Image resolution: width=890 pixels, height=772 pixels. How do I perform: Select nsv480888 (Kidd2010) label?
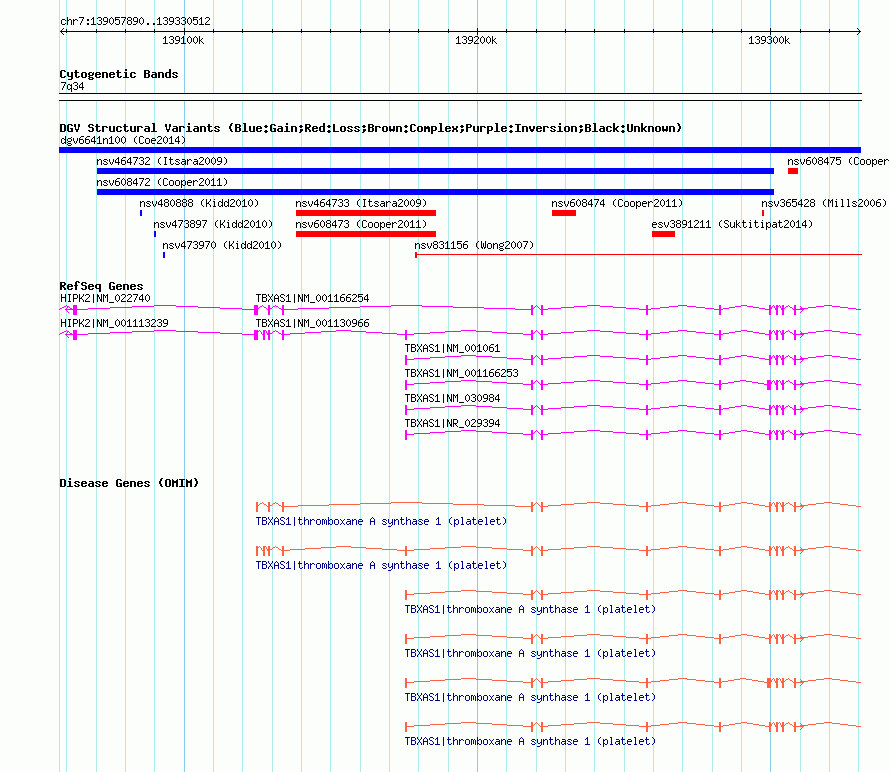point(199,203)
